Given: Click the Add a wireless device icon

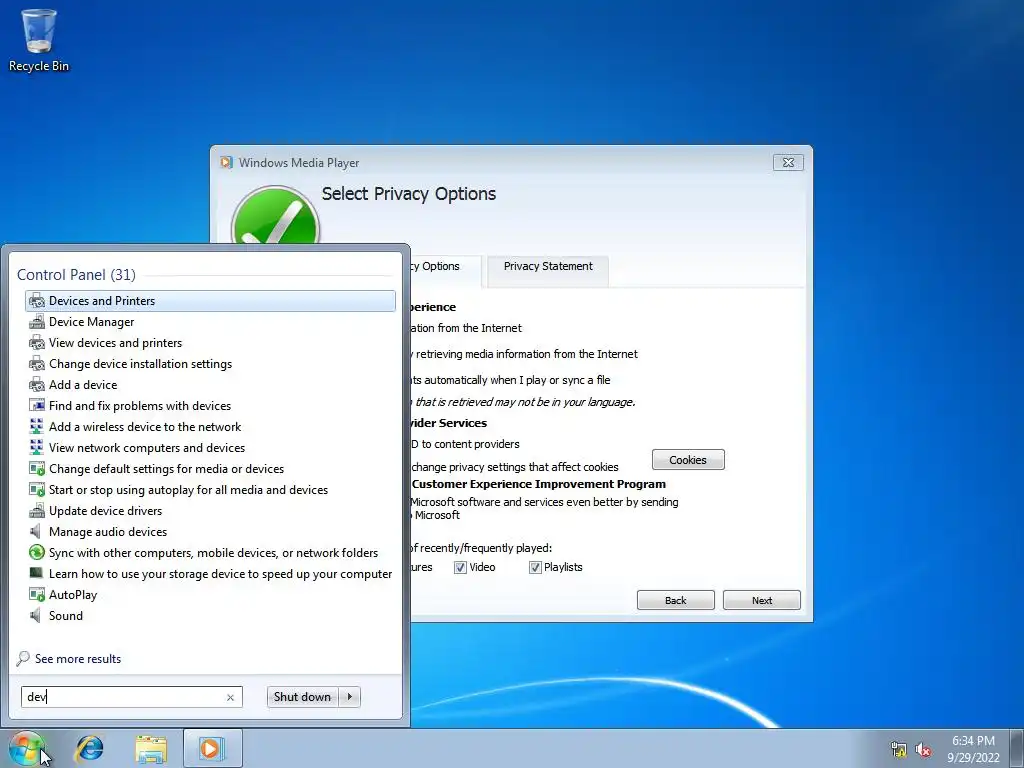Looking at the screenshot, I should [37, 426].
